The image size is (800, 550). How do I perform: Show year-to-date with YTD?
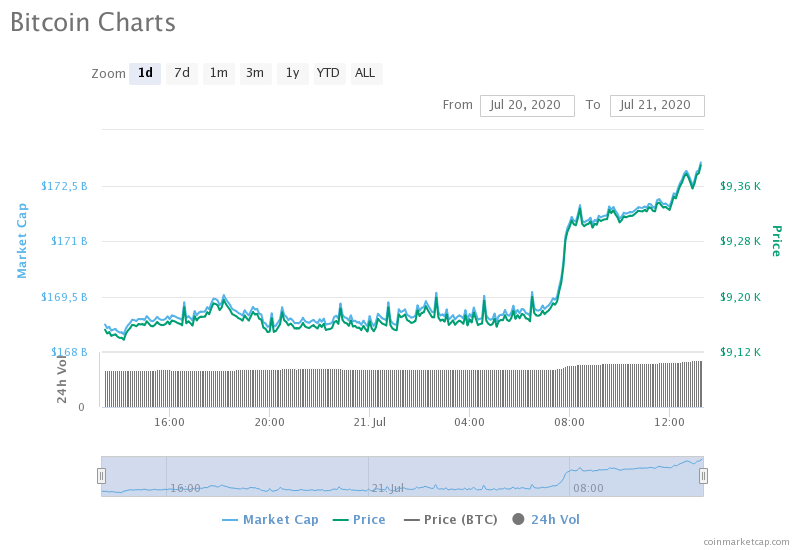click(328, 73)
